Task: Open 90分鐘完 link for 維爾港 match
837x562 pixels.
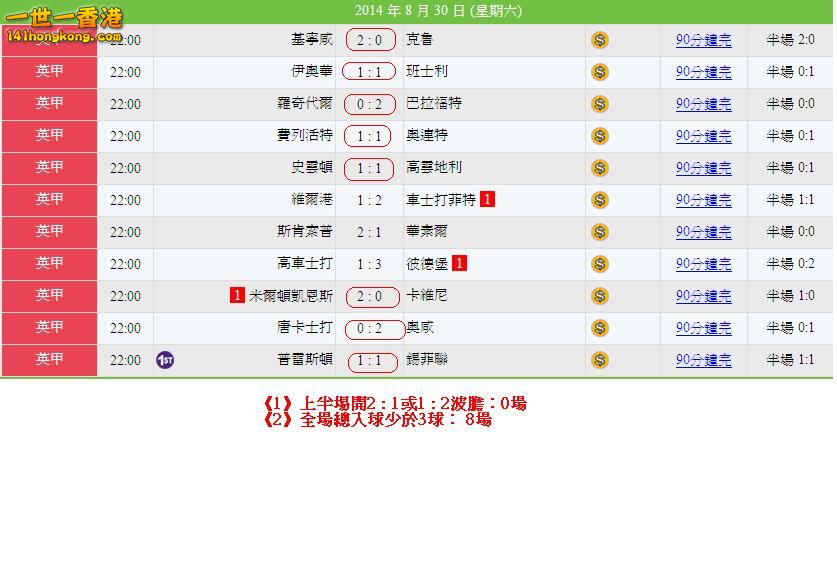Action: (x=703, y=200)
